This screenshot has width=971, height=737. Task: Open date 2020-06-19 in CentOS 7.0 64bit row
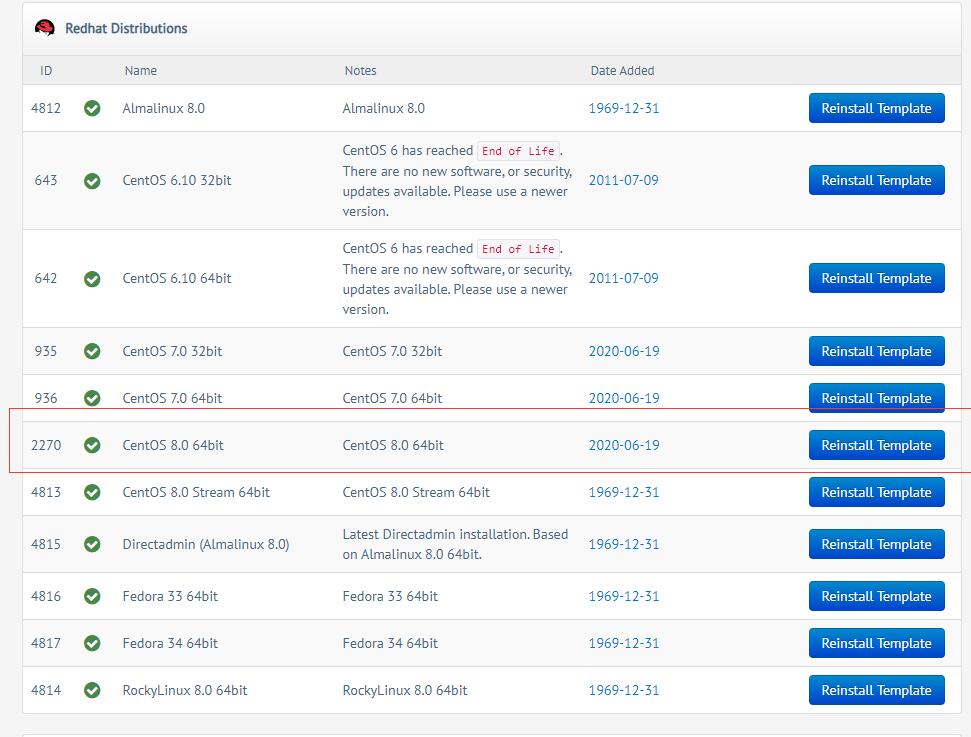(x=624, y=398)
